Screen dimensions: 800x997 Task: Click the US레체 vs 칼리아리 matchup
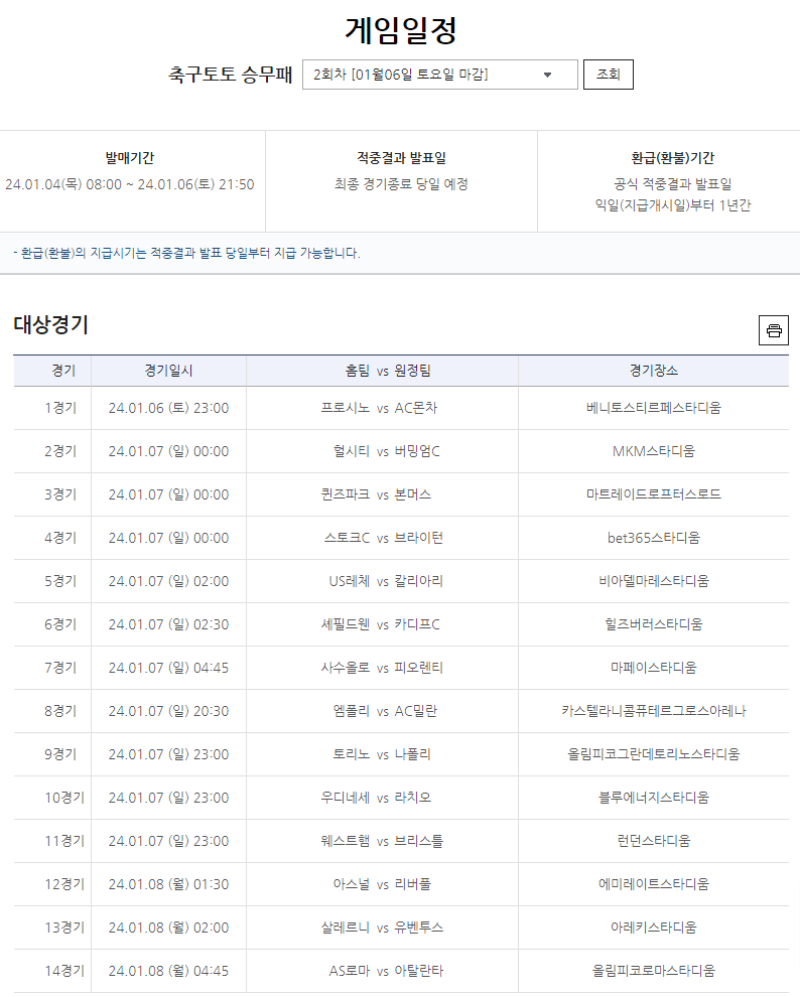[386, 581]
